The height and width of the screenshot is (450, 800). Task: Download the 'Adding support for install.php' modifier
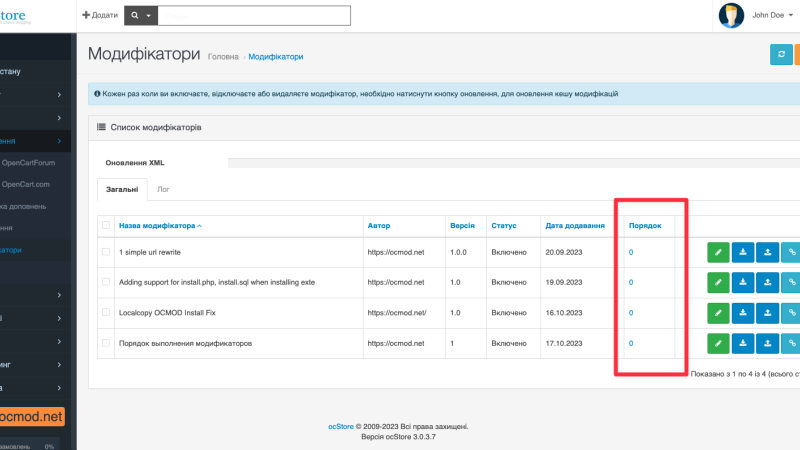click(x=743, y=282)
